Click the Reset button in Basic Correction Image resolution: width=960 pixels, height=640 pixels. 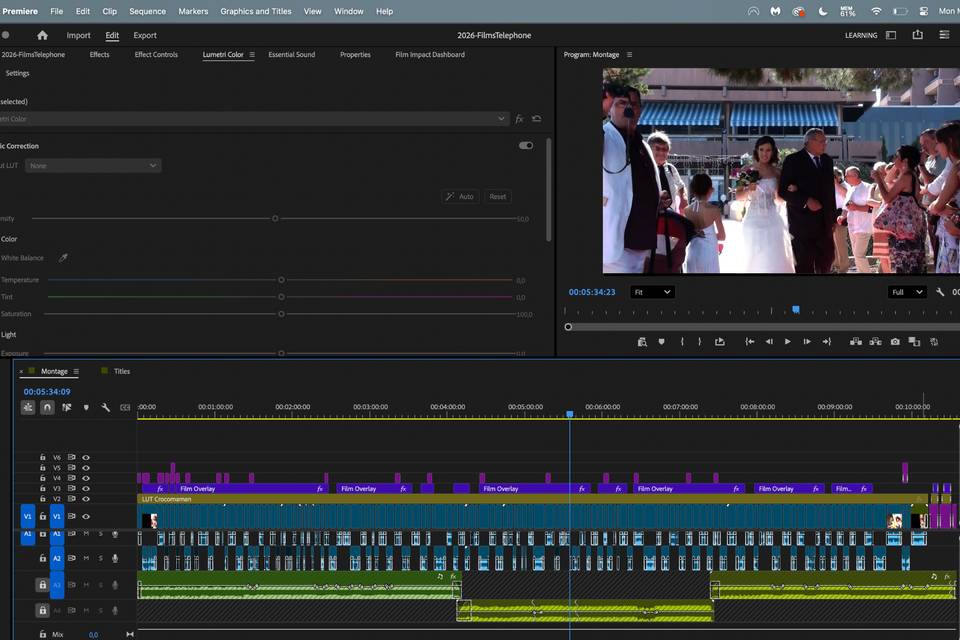coord(498,197)
